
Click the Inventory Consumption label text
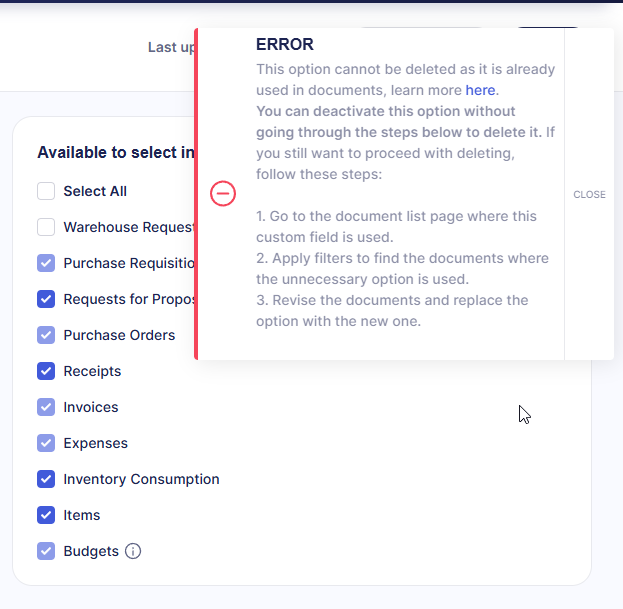[141, 479]
